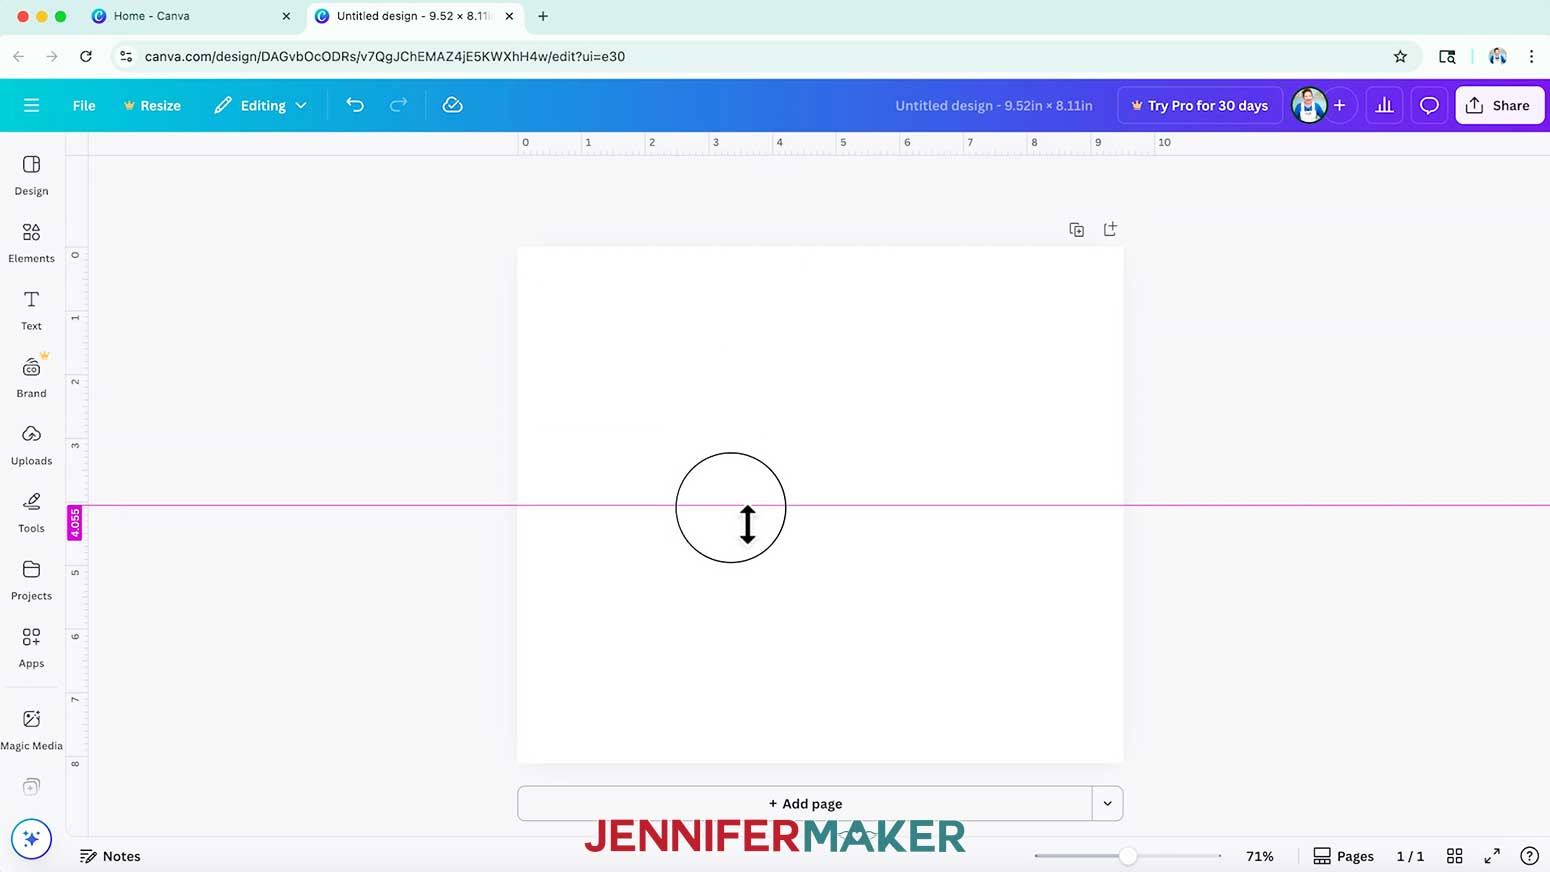Expand the Add page dropdown arrow
The height and width of the screenshot is (872, 1550).
click(1107, 803)
